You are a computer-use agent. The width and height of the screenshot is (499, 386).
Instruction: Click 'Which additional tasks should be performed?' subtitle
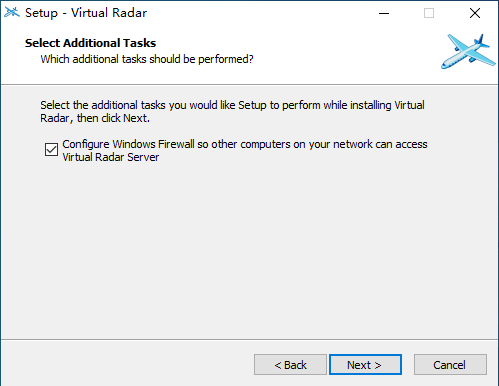147,59
